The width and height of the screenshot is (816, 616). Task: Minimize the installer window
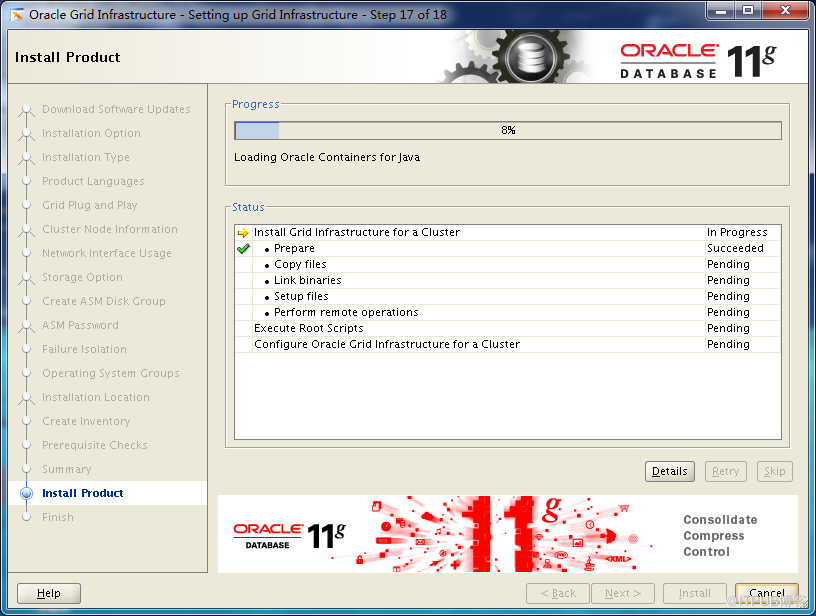pyautogui.click(x=721, y=10)
